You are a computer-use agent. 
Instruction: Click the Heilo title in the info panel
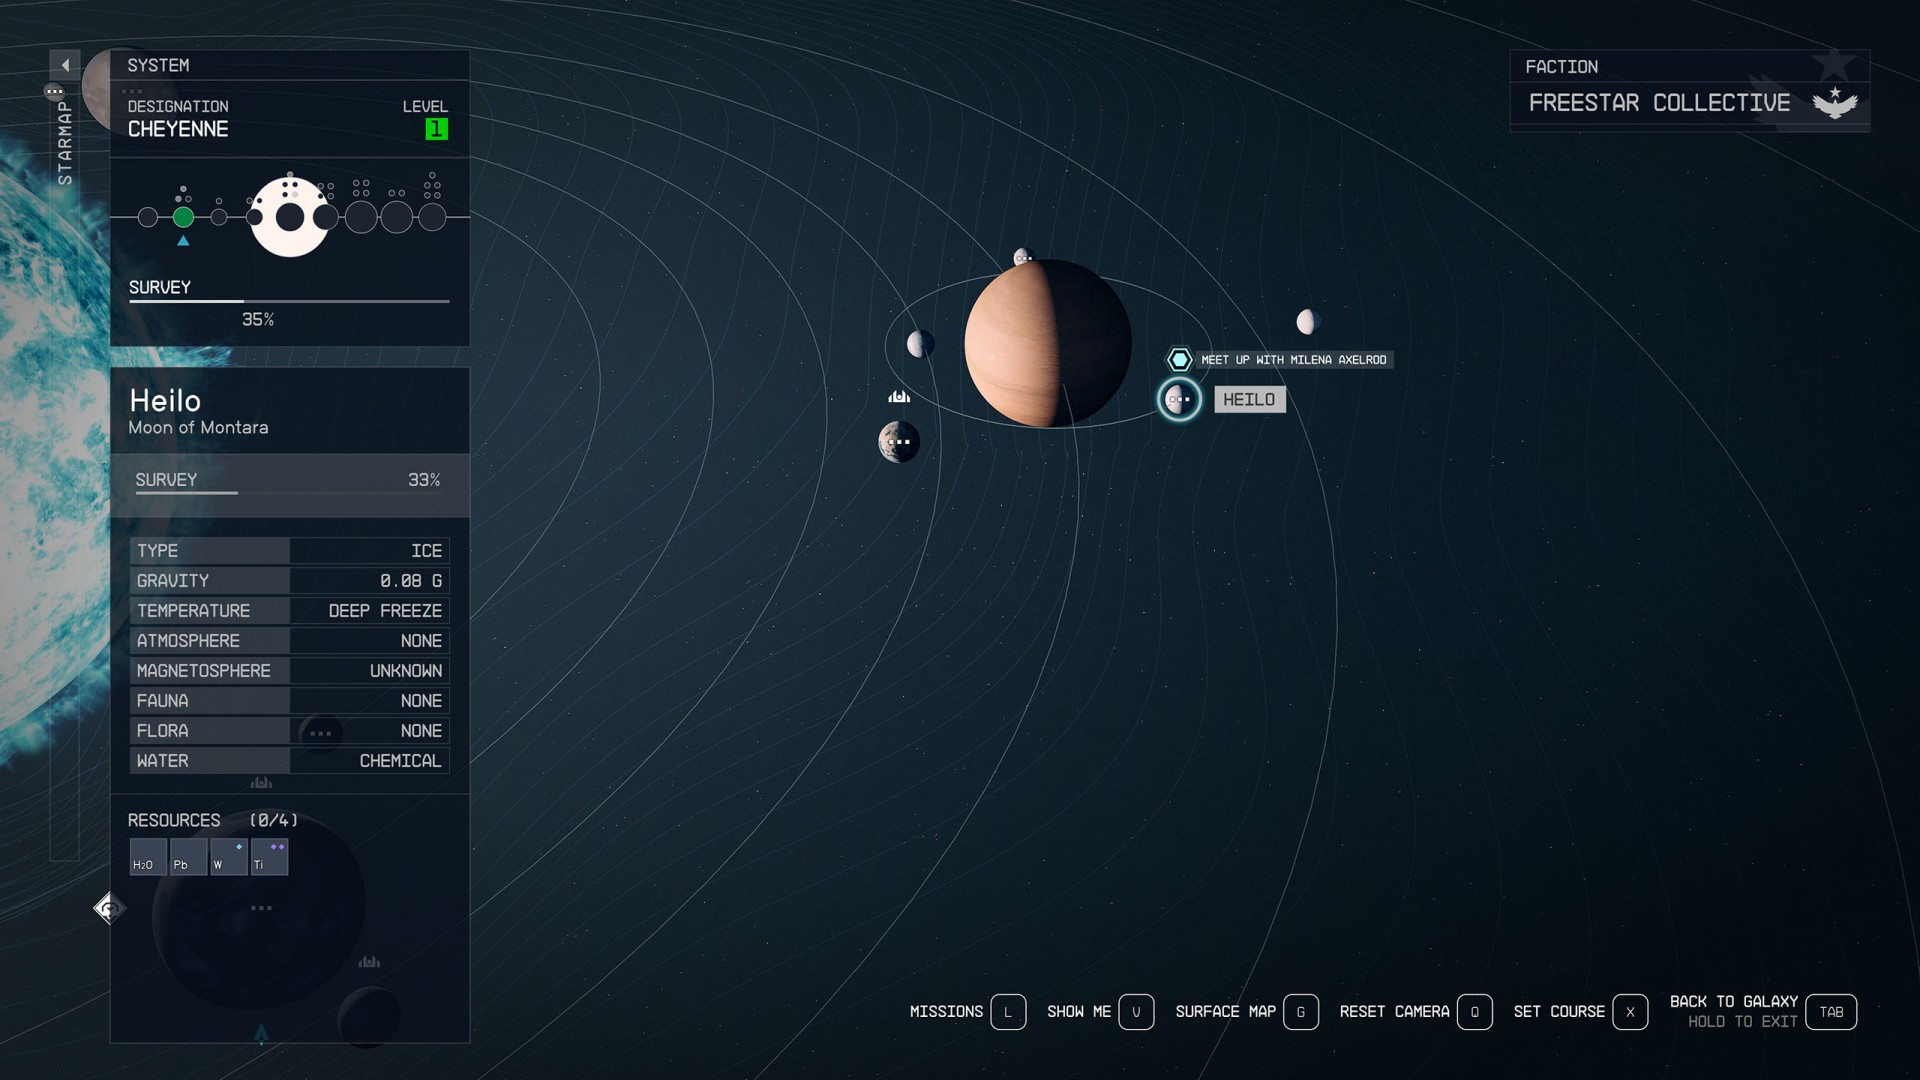[x=165, y=401]
